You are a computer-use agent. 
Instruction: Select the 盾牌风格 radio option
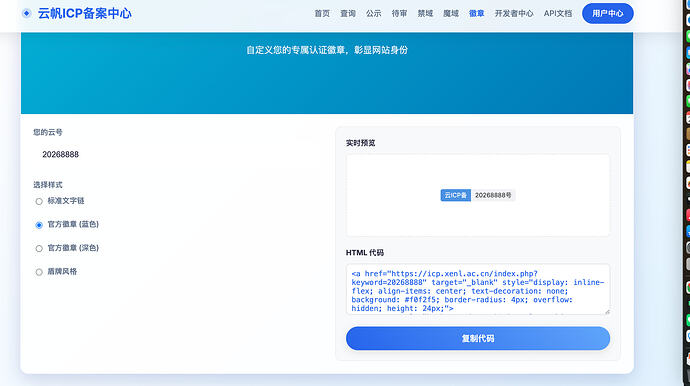point(39,272)
